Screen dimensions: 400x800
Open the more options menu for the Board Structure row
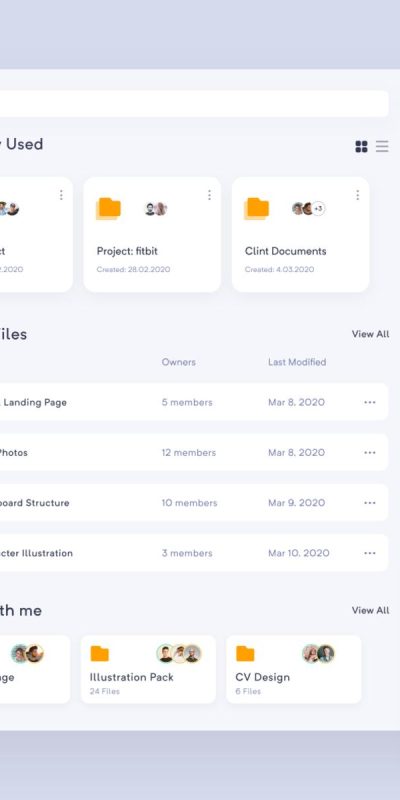click(370, 503)
